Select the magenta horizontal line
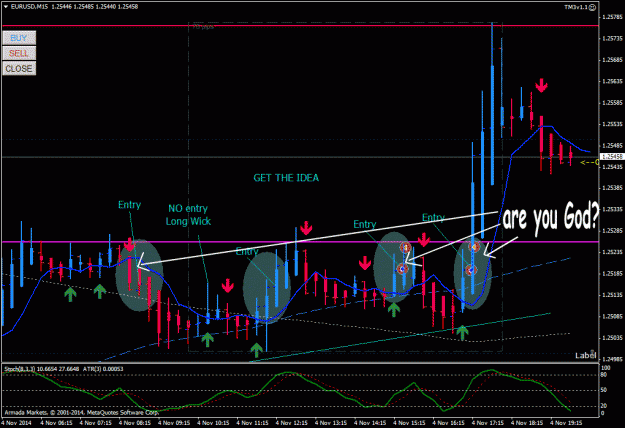Screen dimensions: 625x428 [x=300, y=242]
